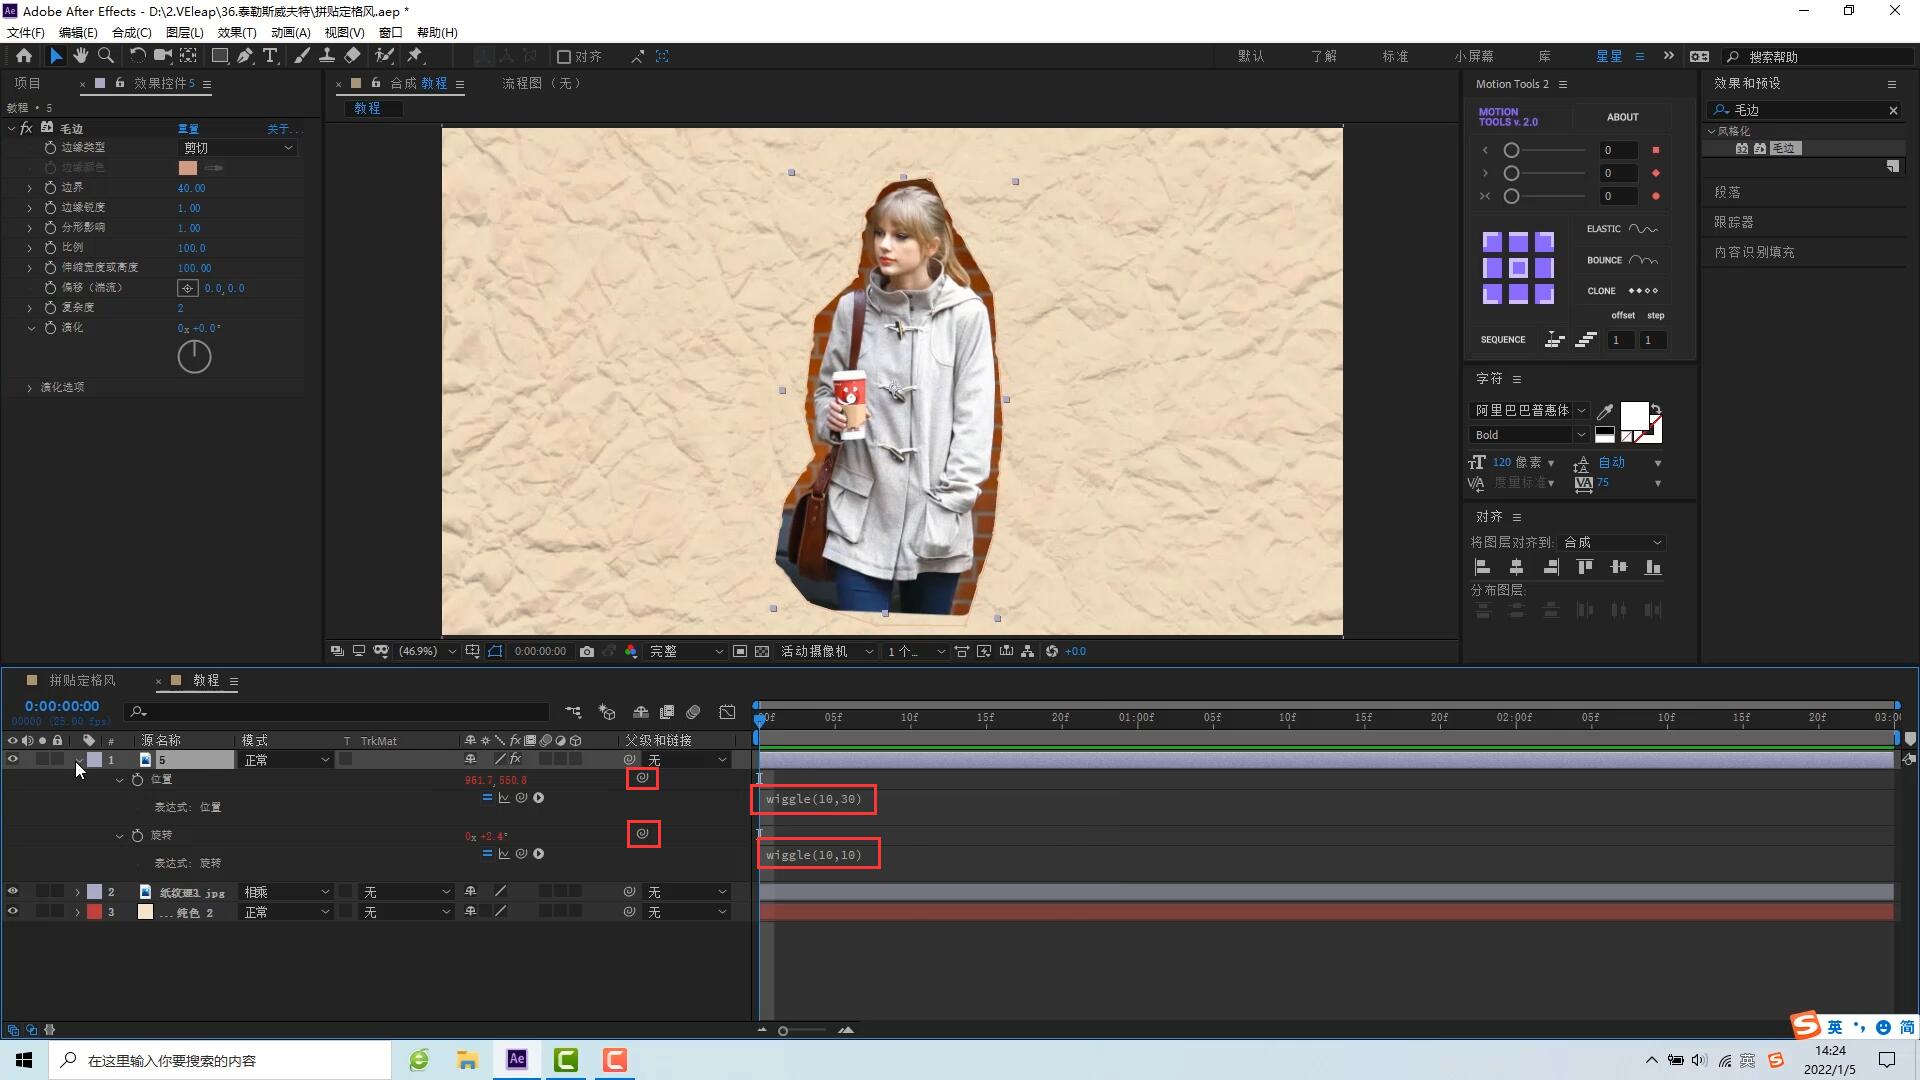Viewport: 1920px width, 1080px height.
Task: Click the fill color white swatch
Action: pyautogui.click(x=1633, y=414)
